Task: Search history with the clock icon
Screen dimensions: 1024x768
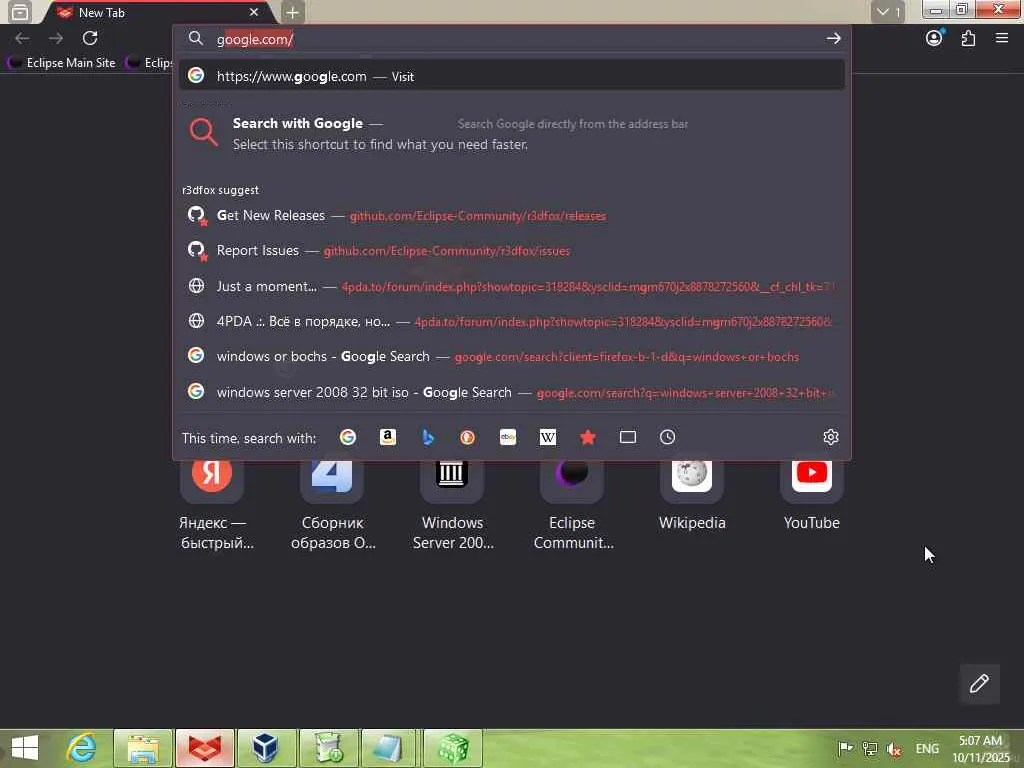Action: click(667, 437)
